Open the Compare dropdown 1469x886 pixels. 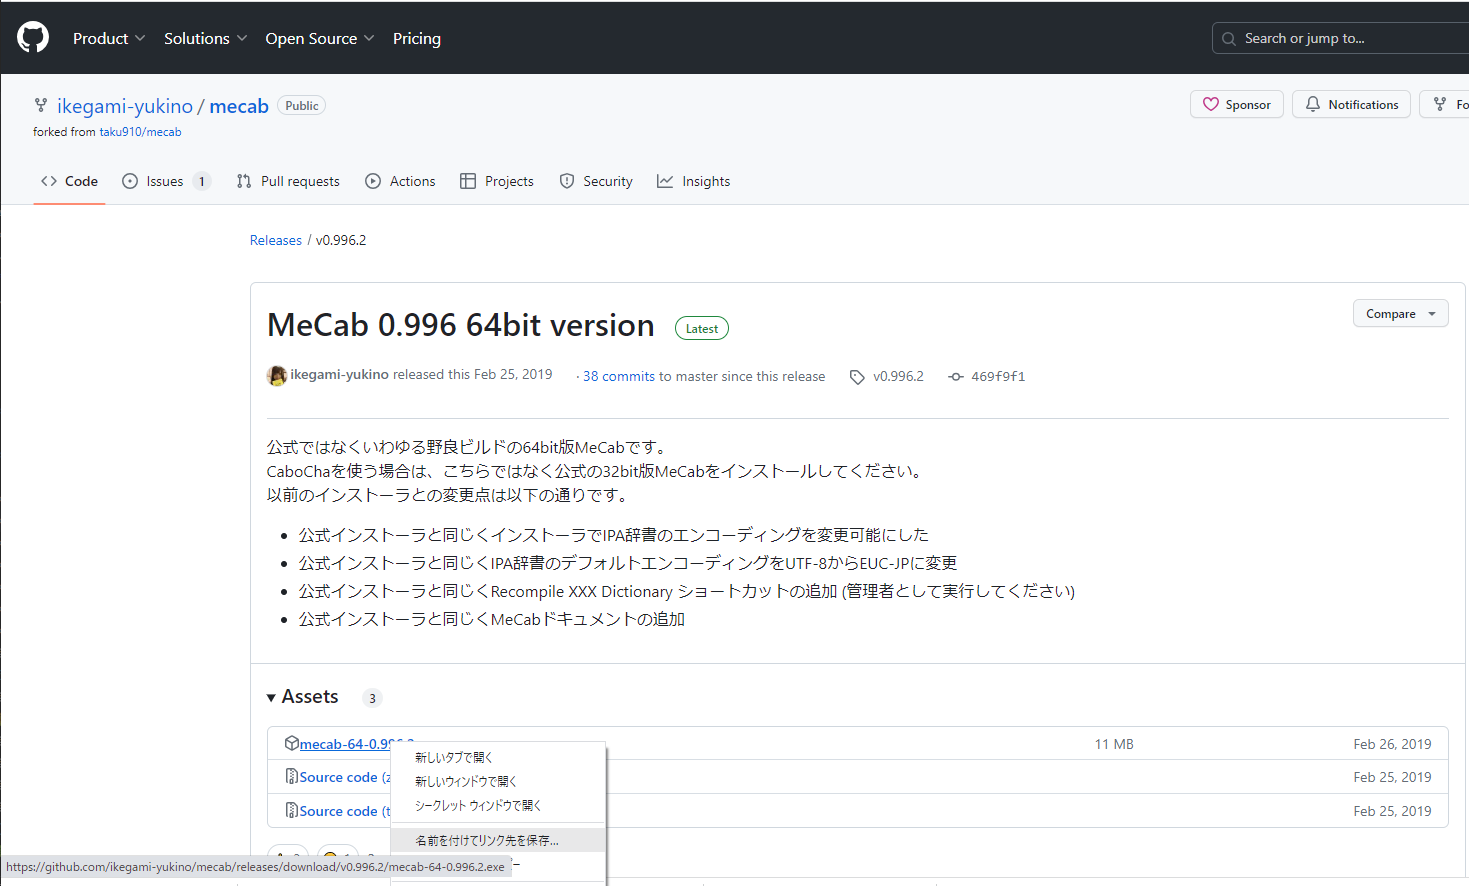(x=1400, y=314)
